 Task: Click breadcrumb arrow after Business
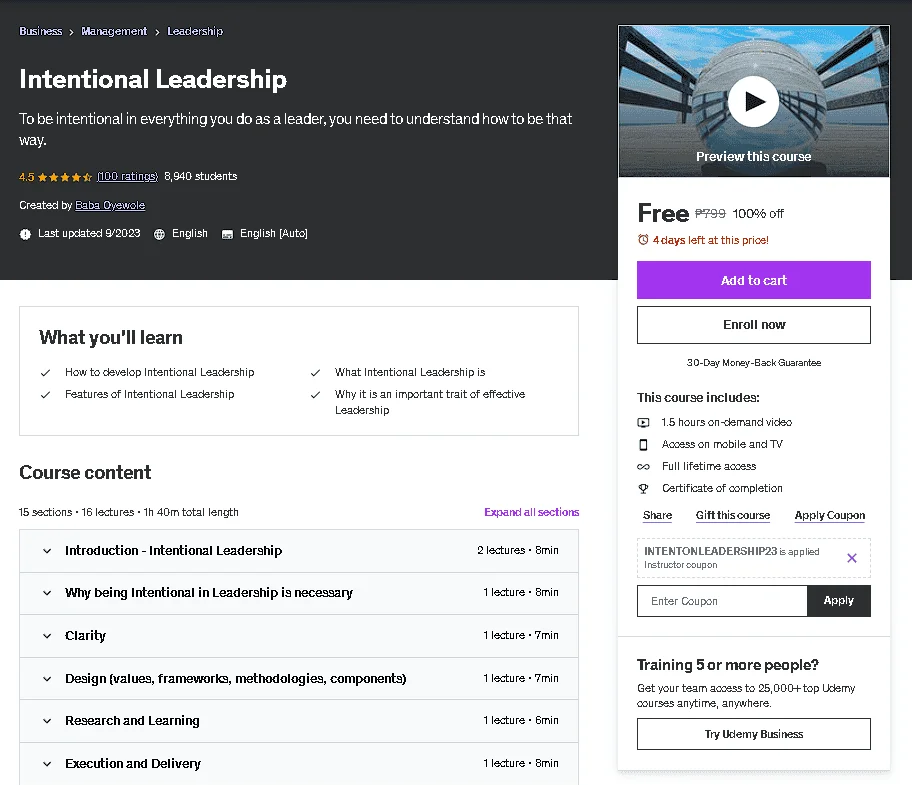72,32
